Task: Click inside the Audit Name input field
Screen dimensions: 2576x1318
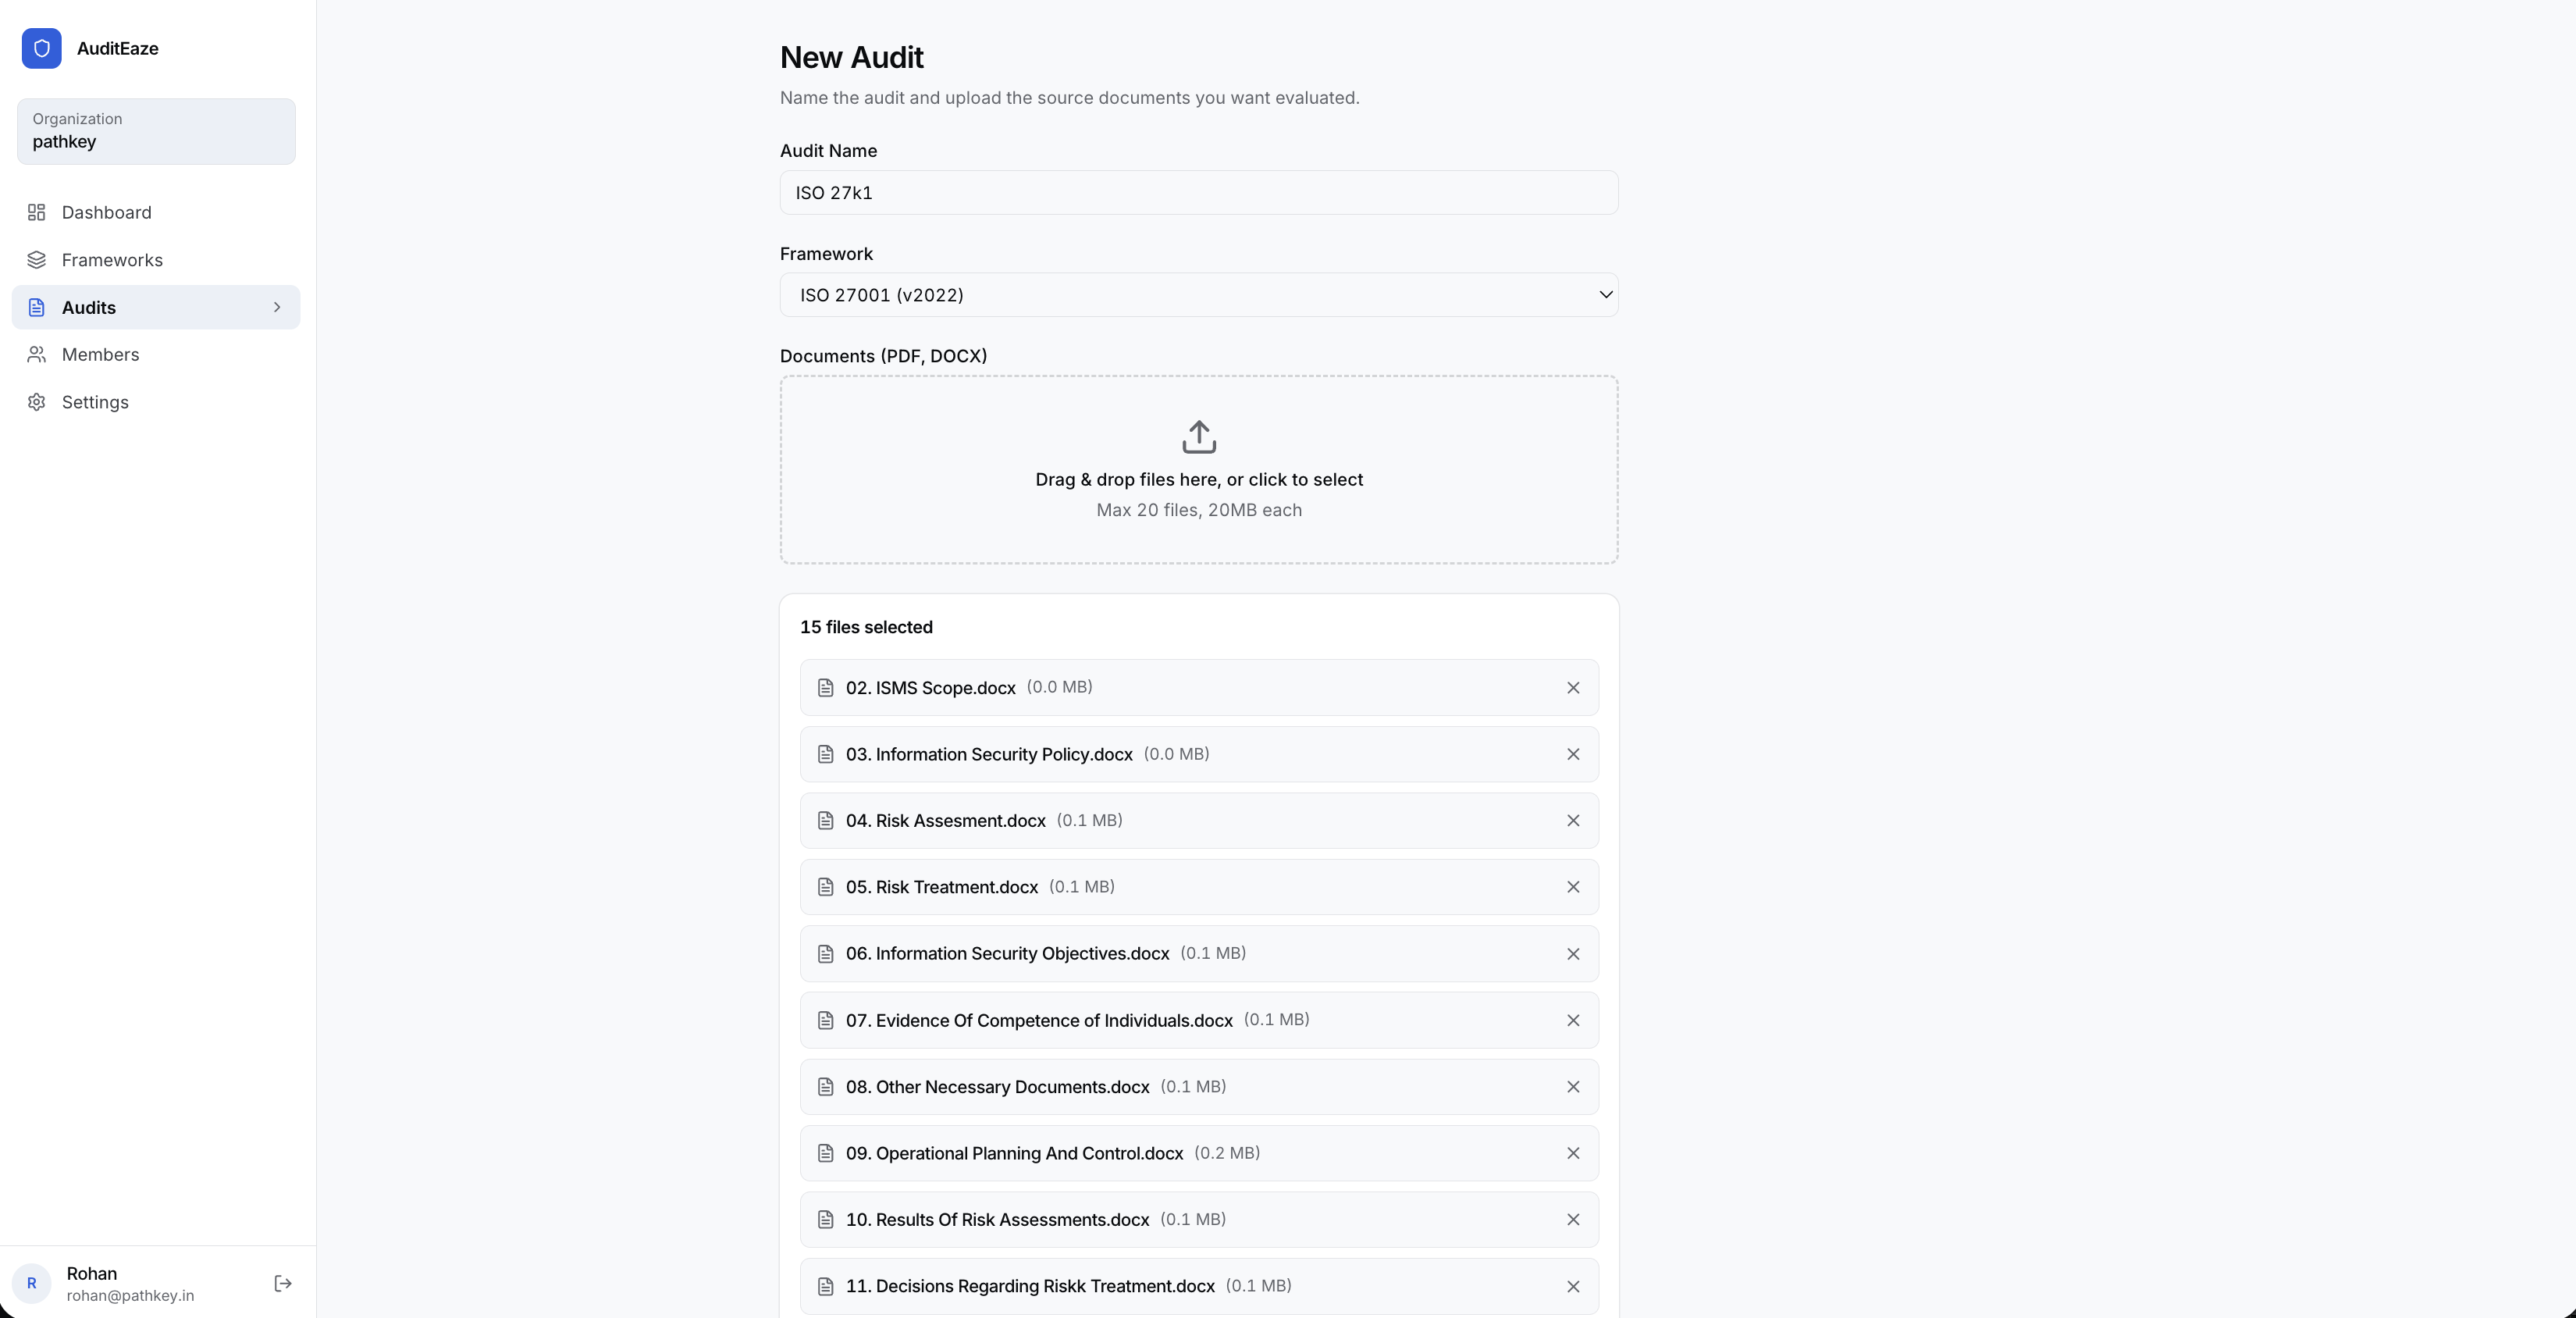Action: 1198,193
